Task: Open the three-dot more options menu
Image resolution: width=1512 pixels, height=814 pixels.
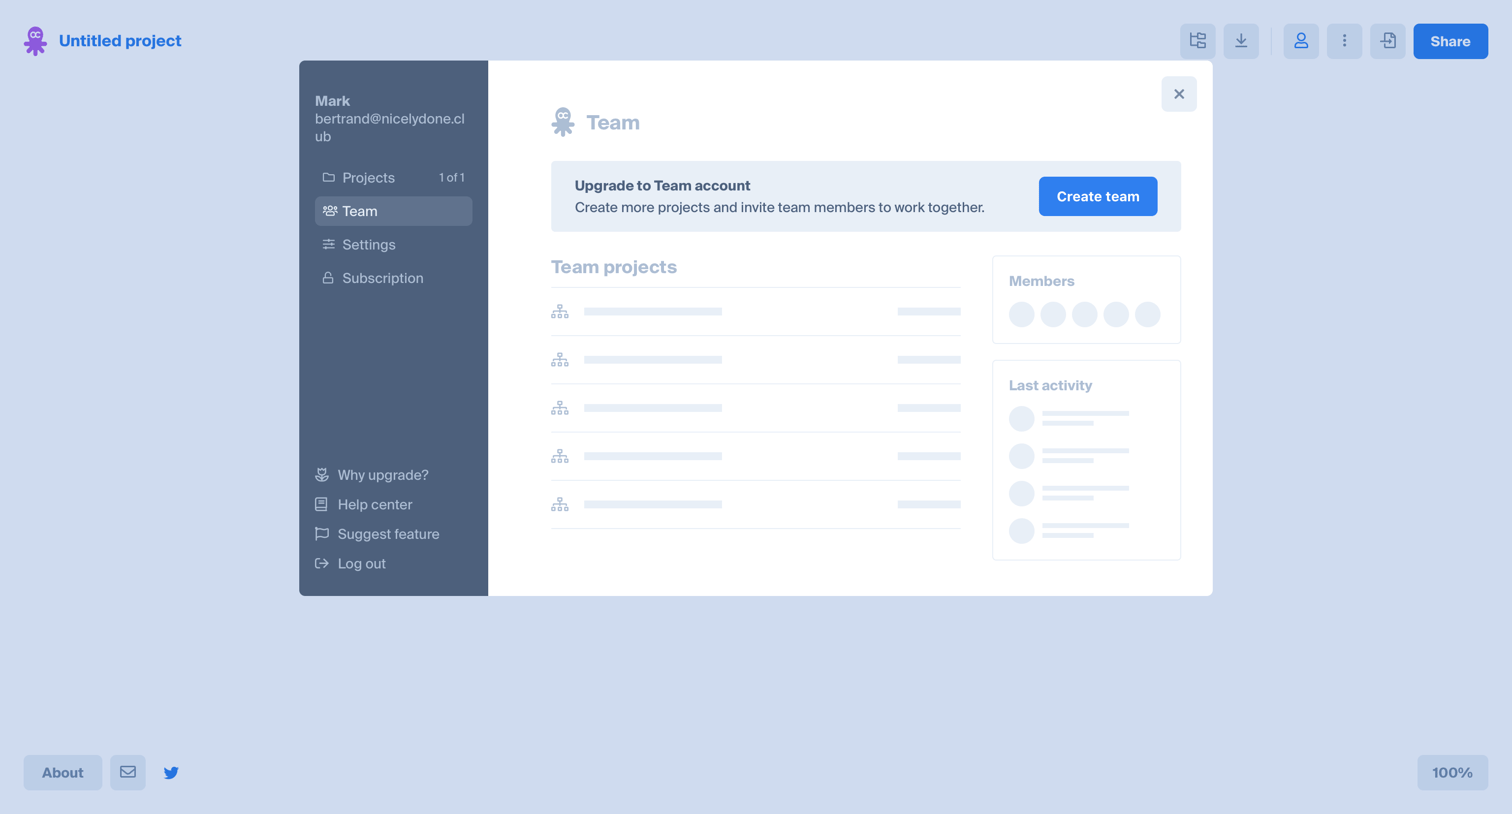Action: pos(1344,41)
